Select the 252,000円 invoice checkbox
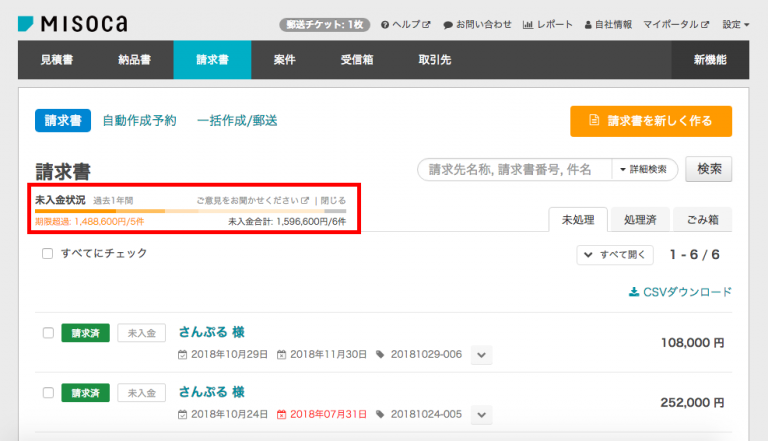This screenshot has height=441, width=768. tap(48, 392)
